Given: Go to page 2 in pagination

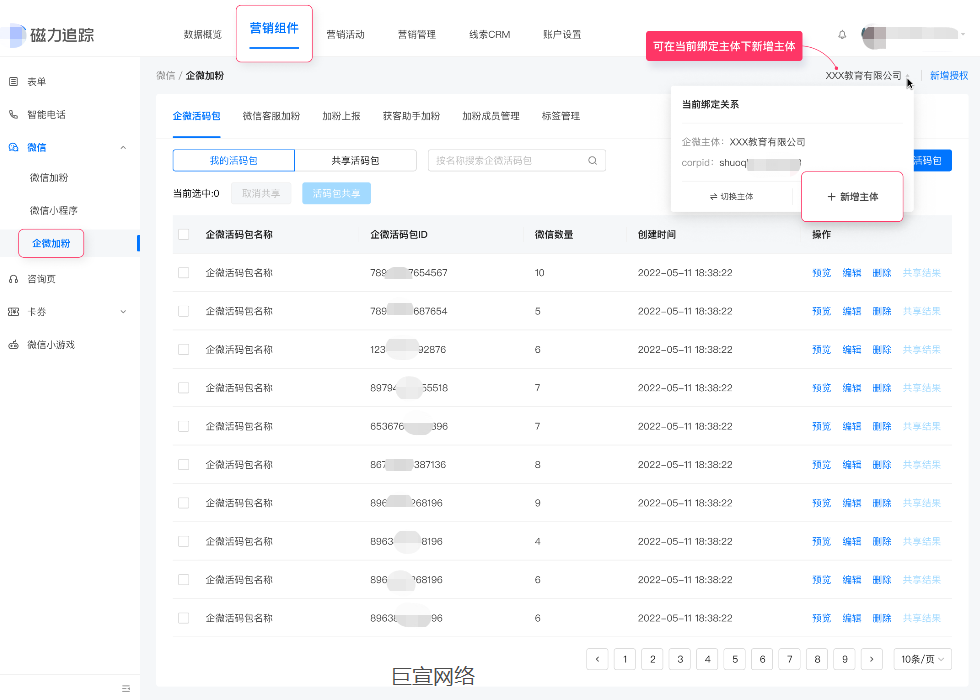Looking at the screenshot, I should [652, 659].
